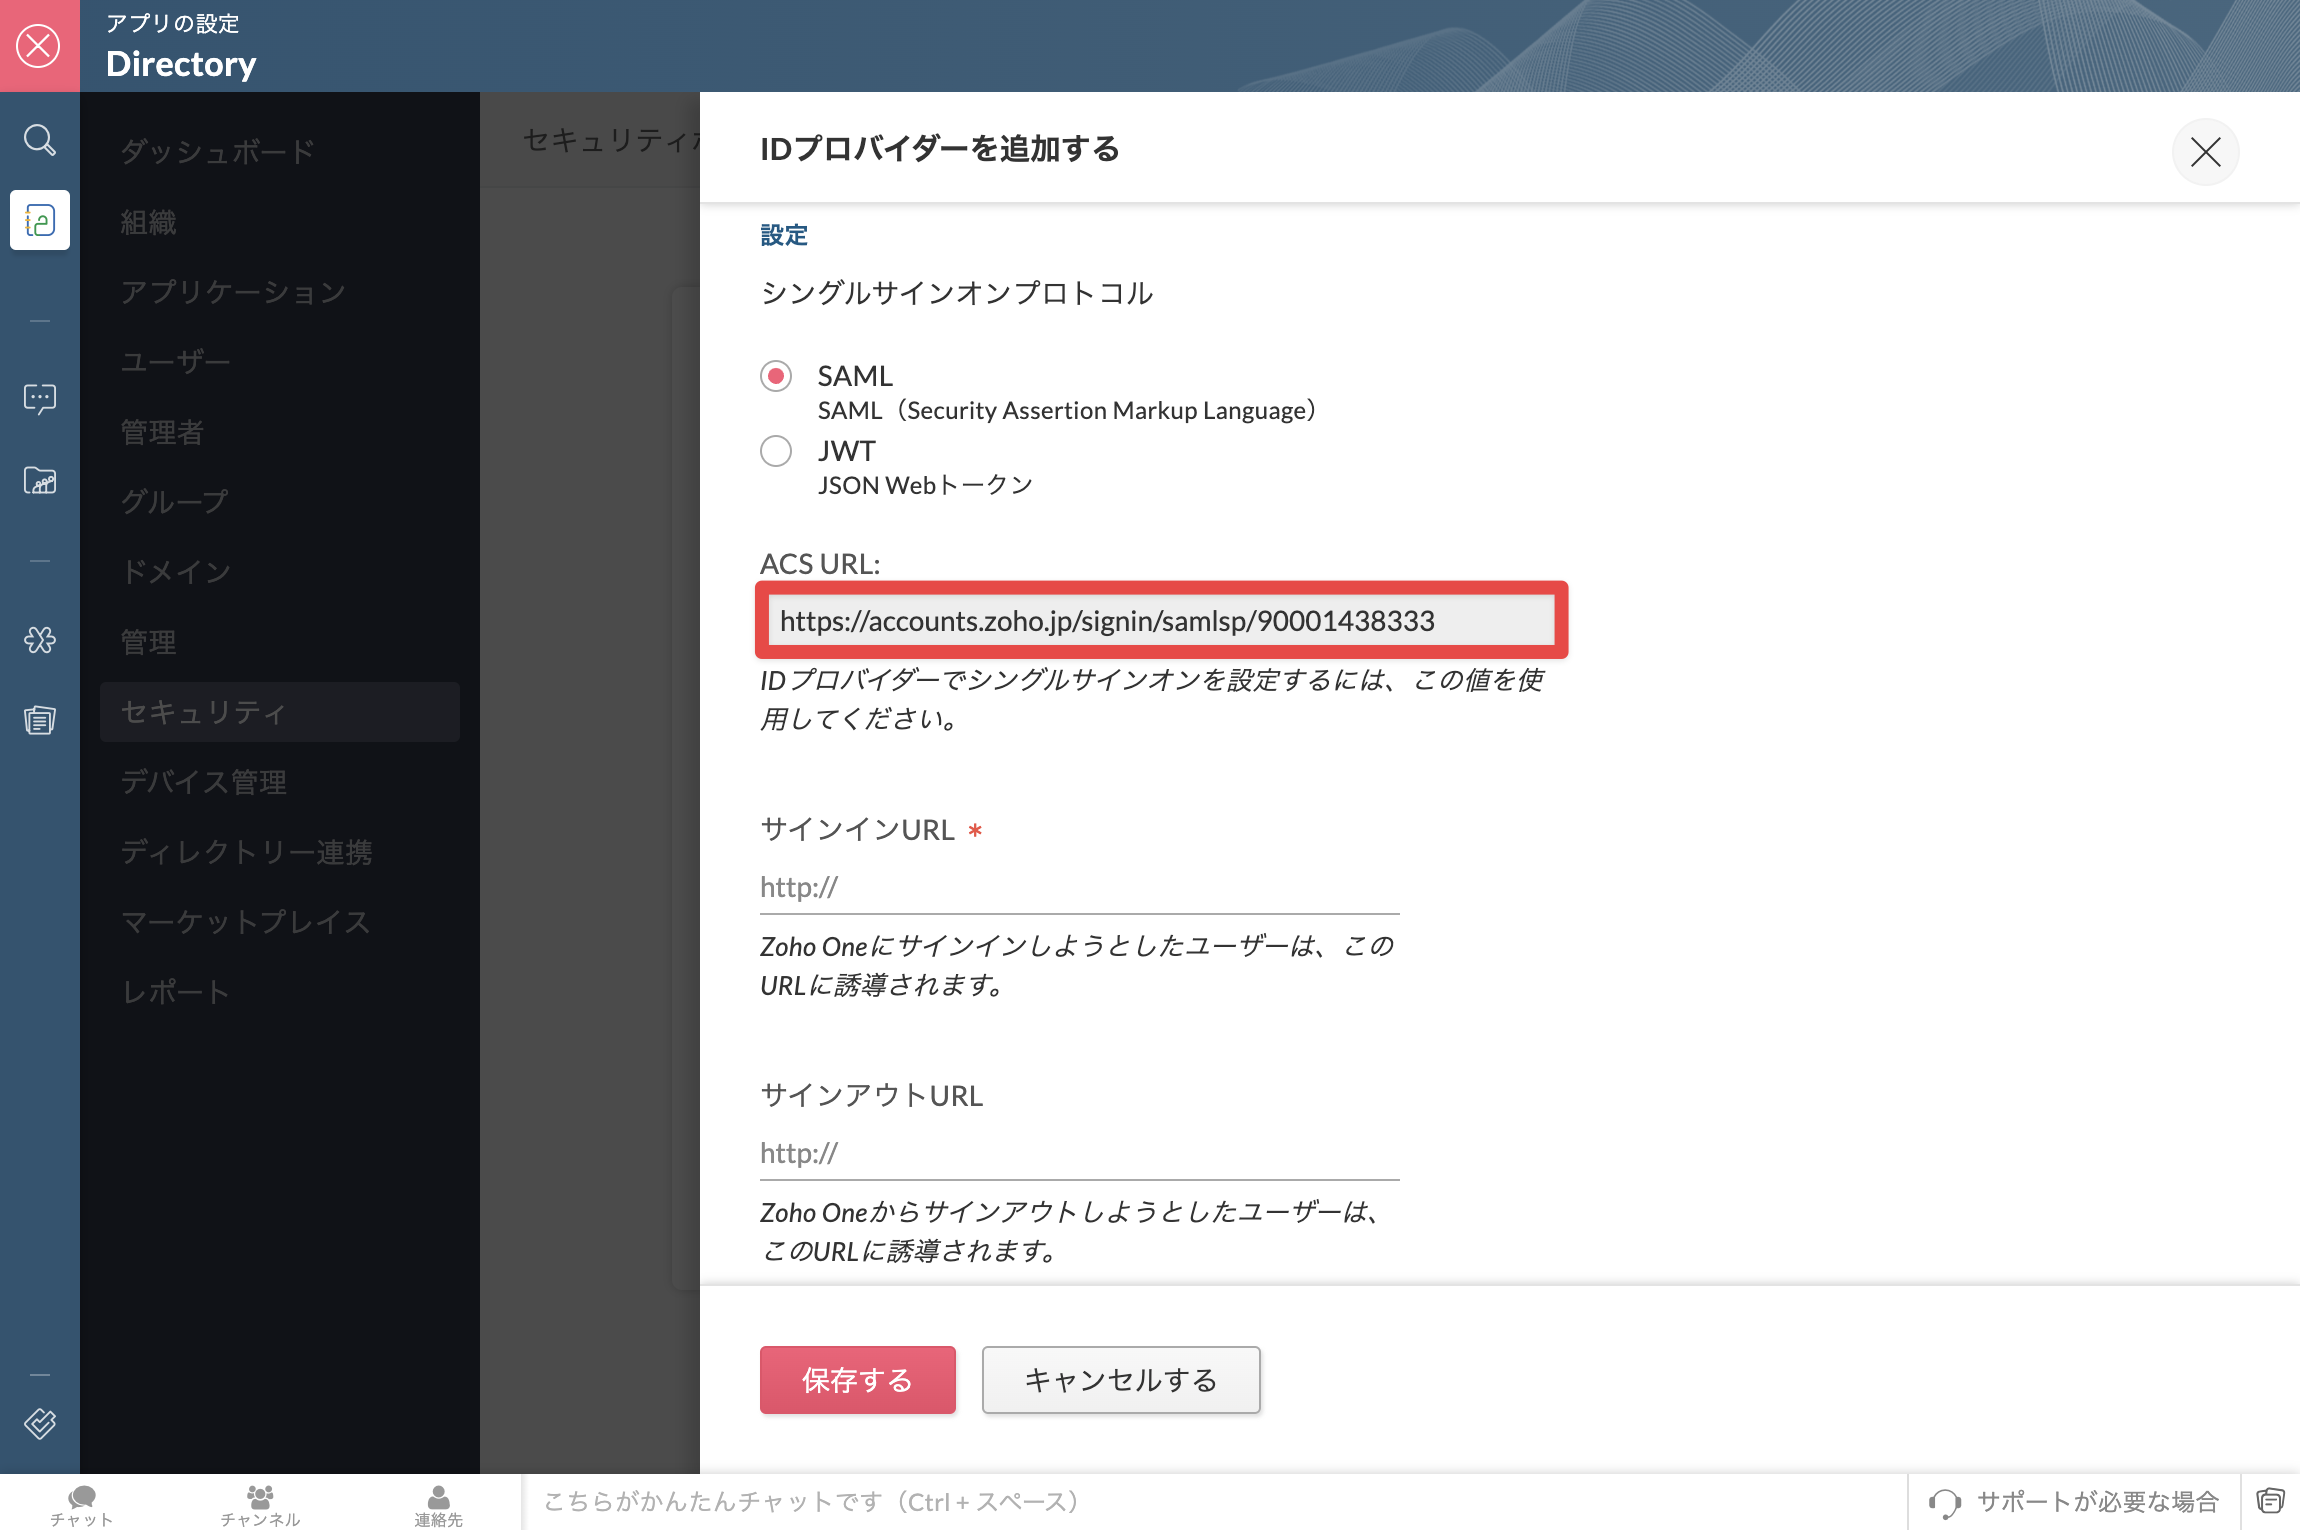Open the チャット icon in bottom bar
The image size is (2300, 1530).
82,1505
